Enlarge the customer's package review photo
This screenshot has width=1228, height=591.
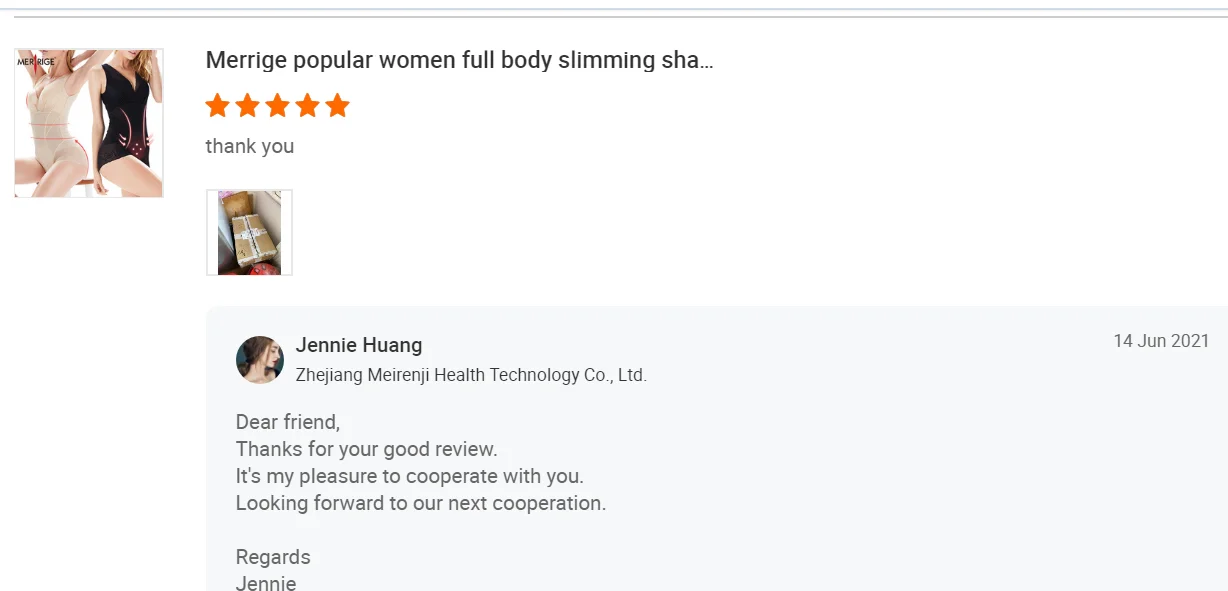(x=249, y=232)
